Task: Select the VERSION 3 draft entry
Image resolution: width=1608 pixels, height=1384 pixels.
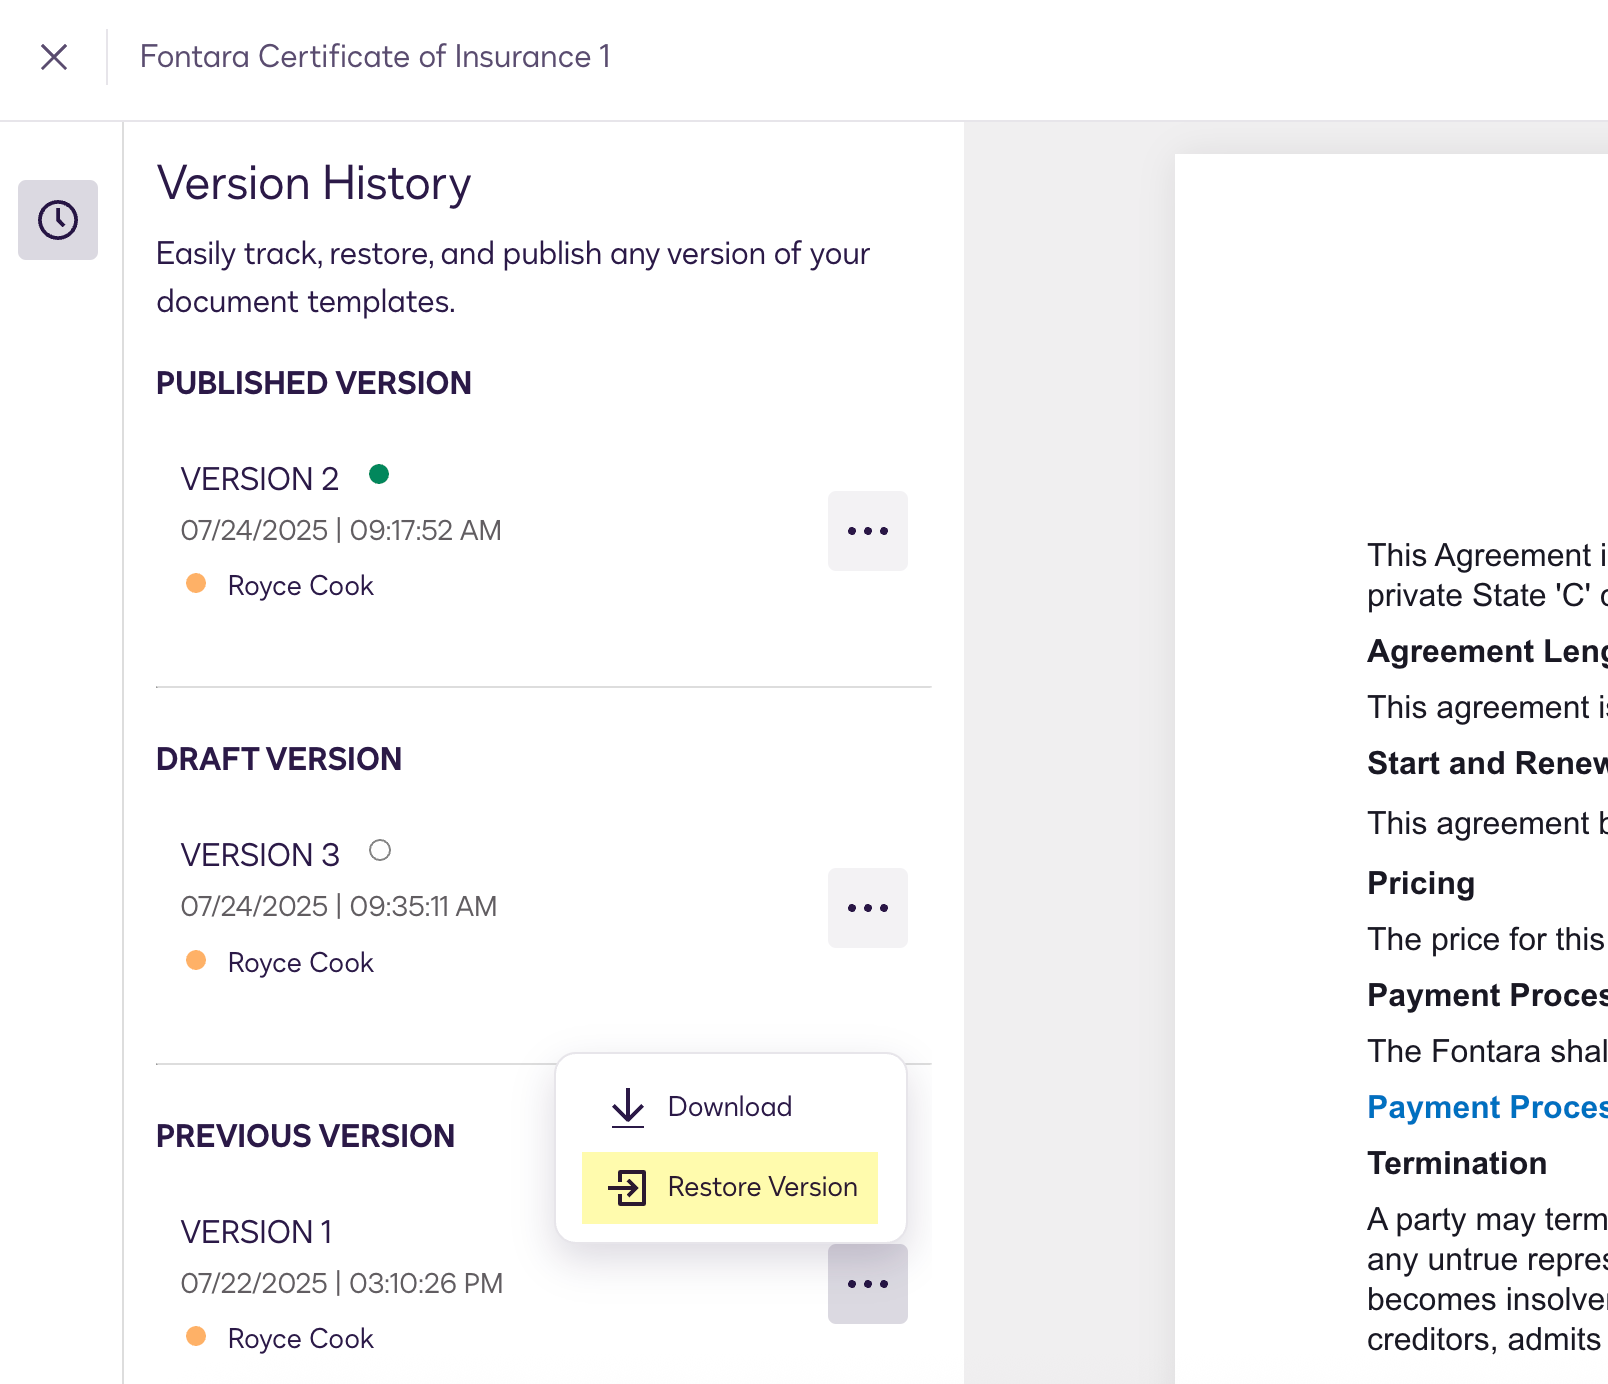Action: point(260,855)
